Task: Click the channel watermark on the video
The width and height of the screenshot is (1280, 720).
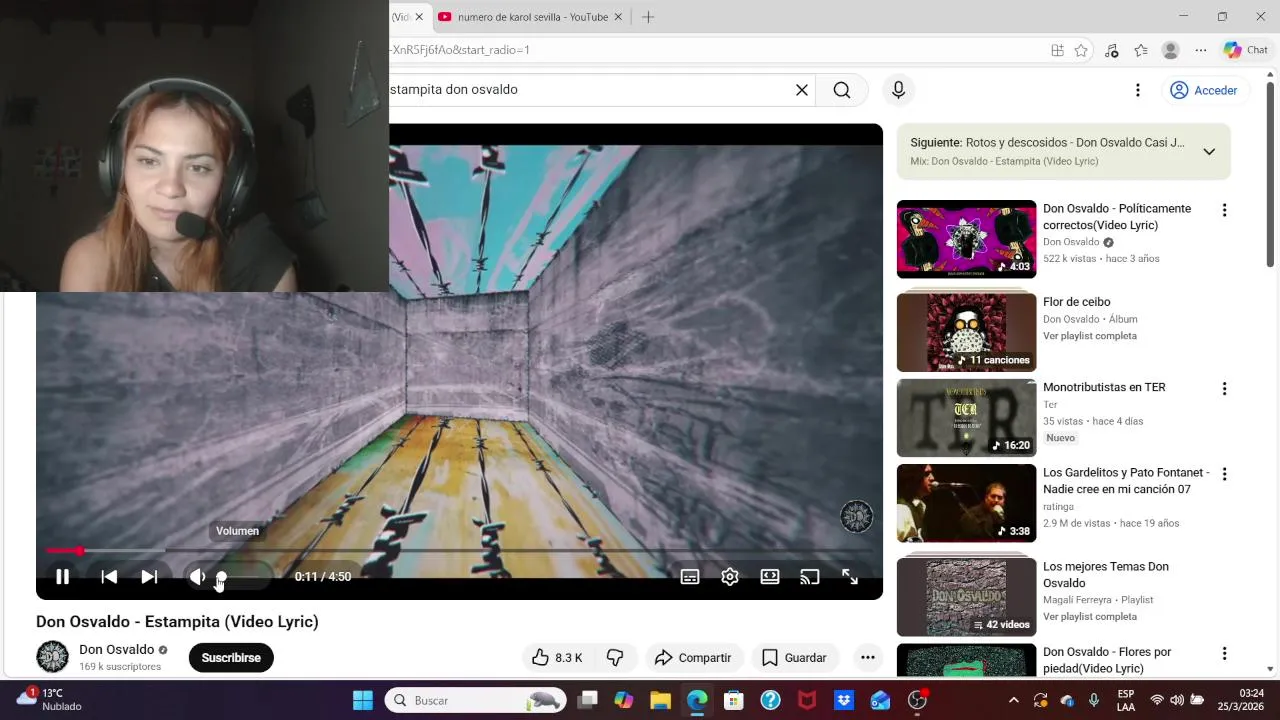Action: click(x=856, y=516)
